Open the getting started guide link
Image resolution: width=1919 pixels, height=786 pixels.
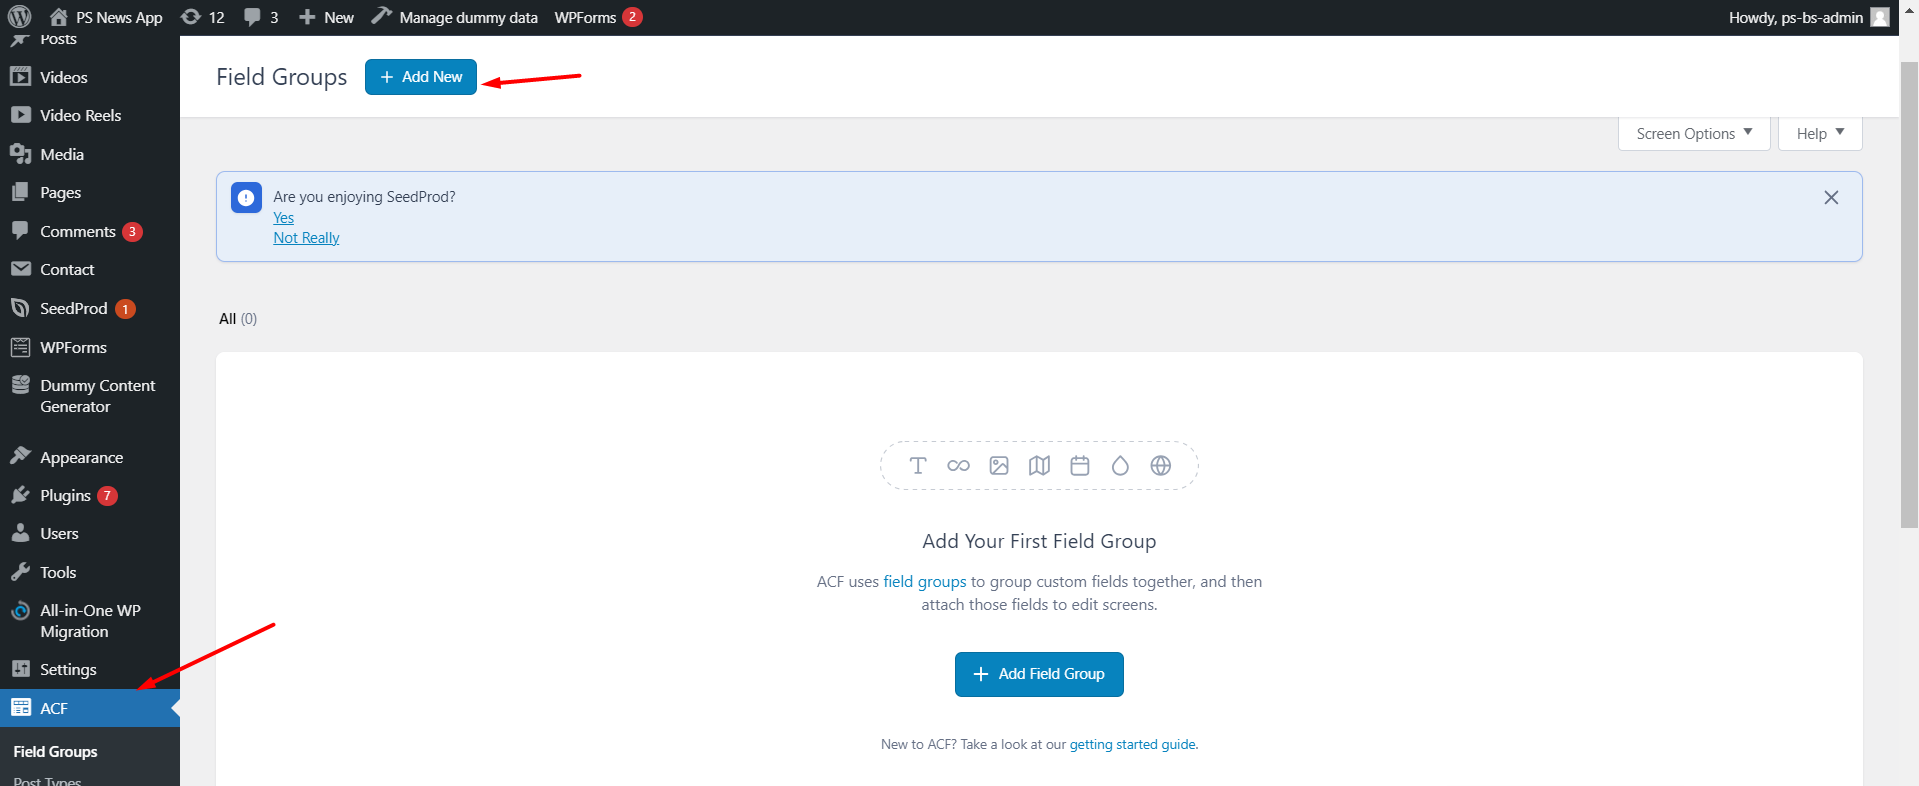(1132, 744)
